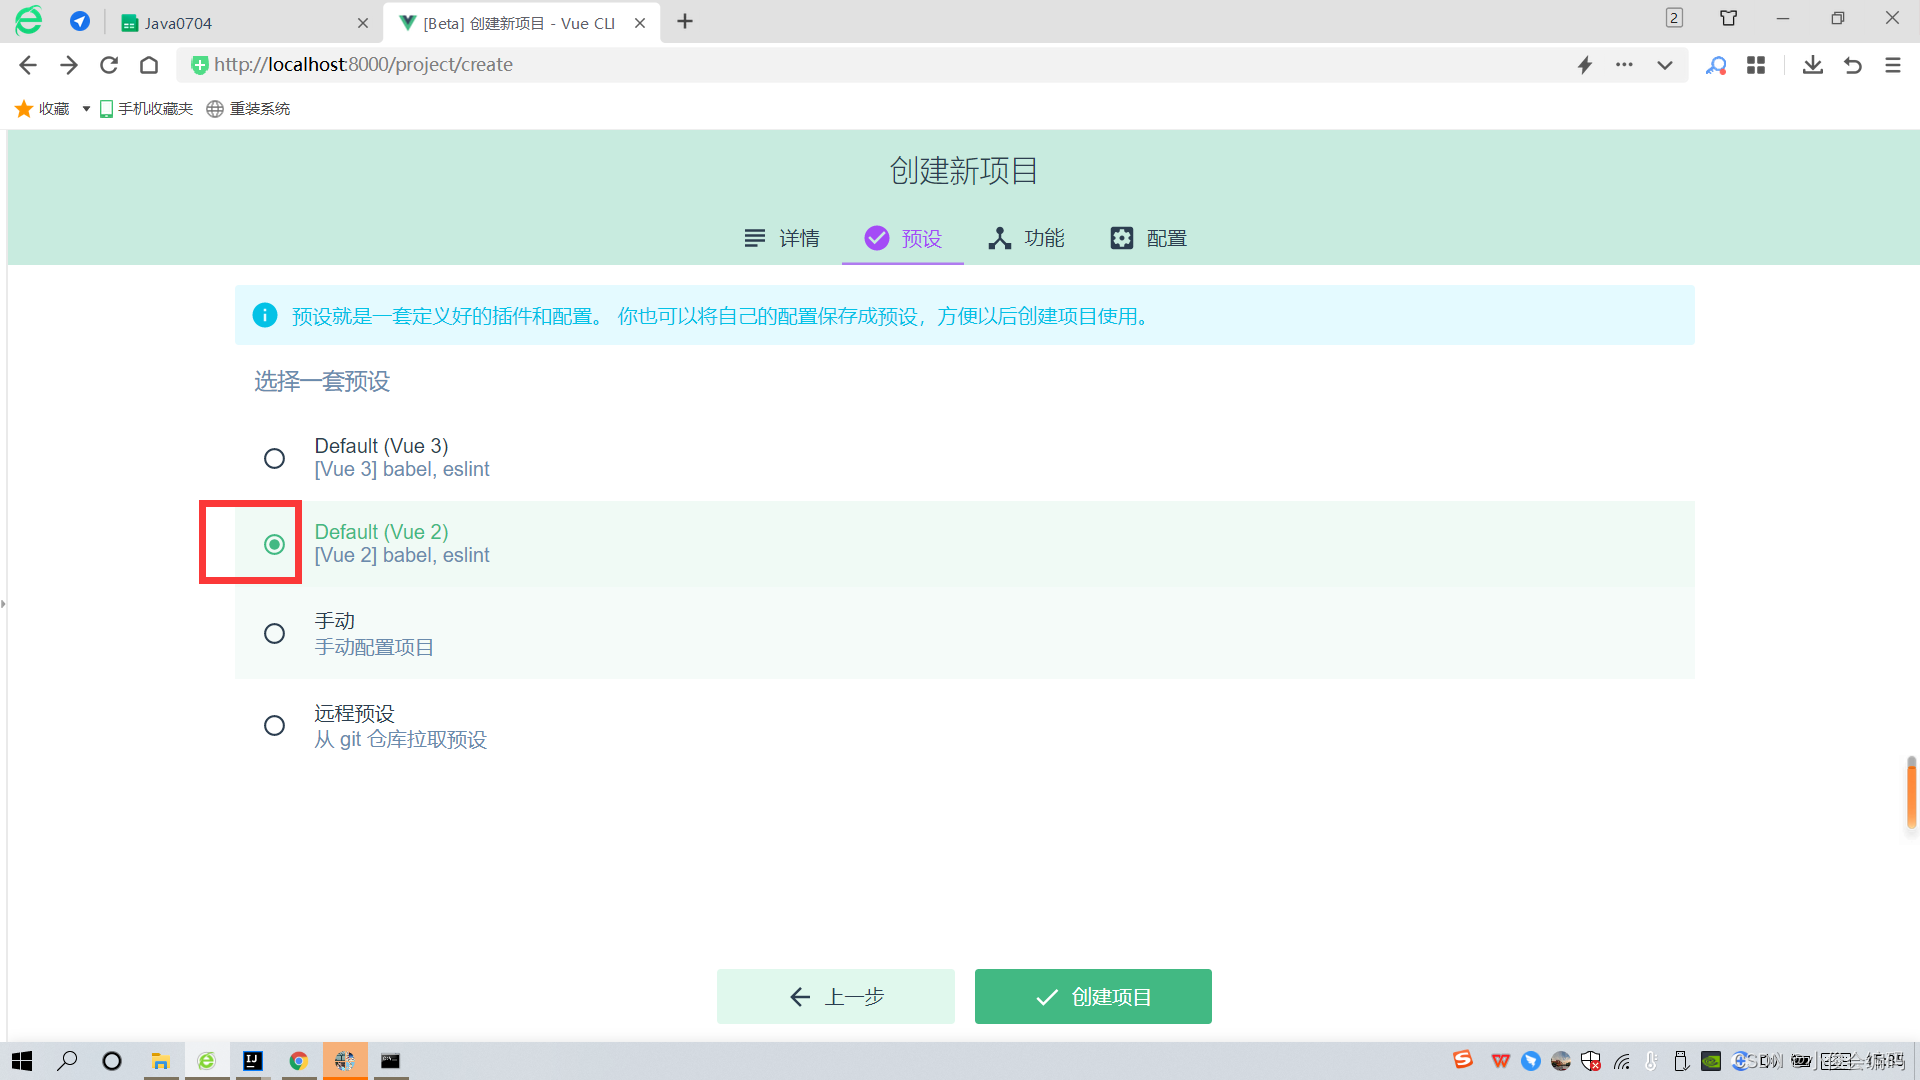Open IntelliJ IDEA from the taskbar

pos(252,1061)
